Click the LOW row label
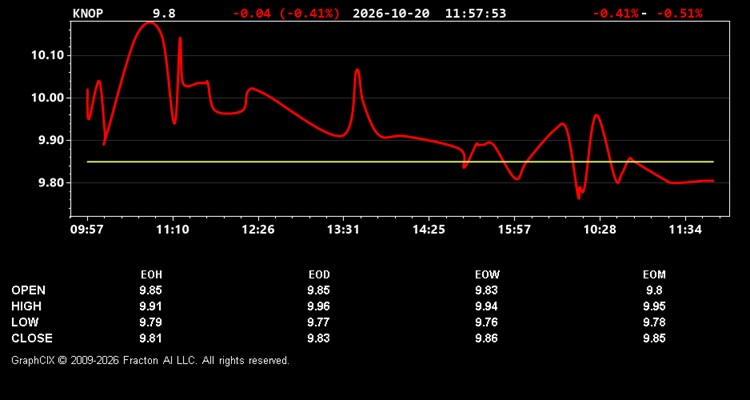Screen dimensions: 750x400 click(25, 322)
